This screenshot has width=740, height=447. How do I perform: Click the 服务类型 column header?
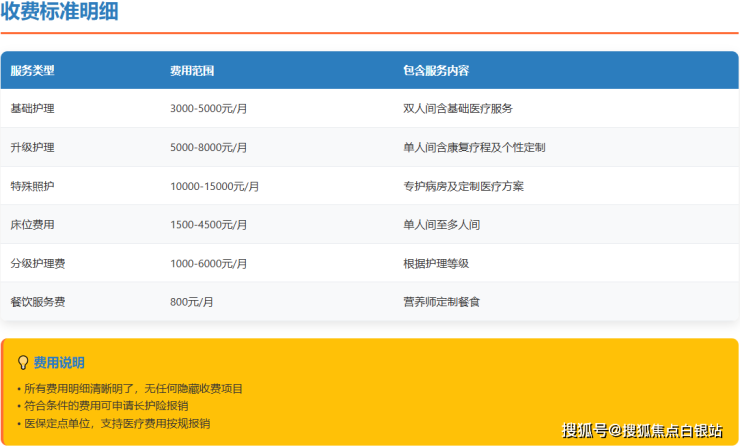(32, 71)
